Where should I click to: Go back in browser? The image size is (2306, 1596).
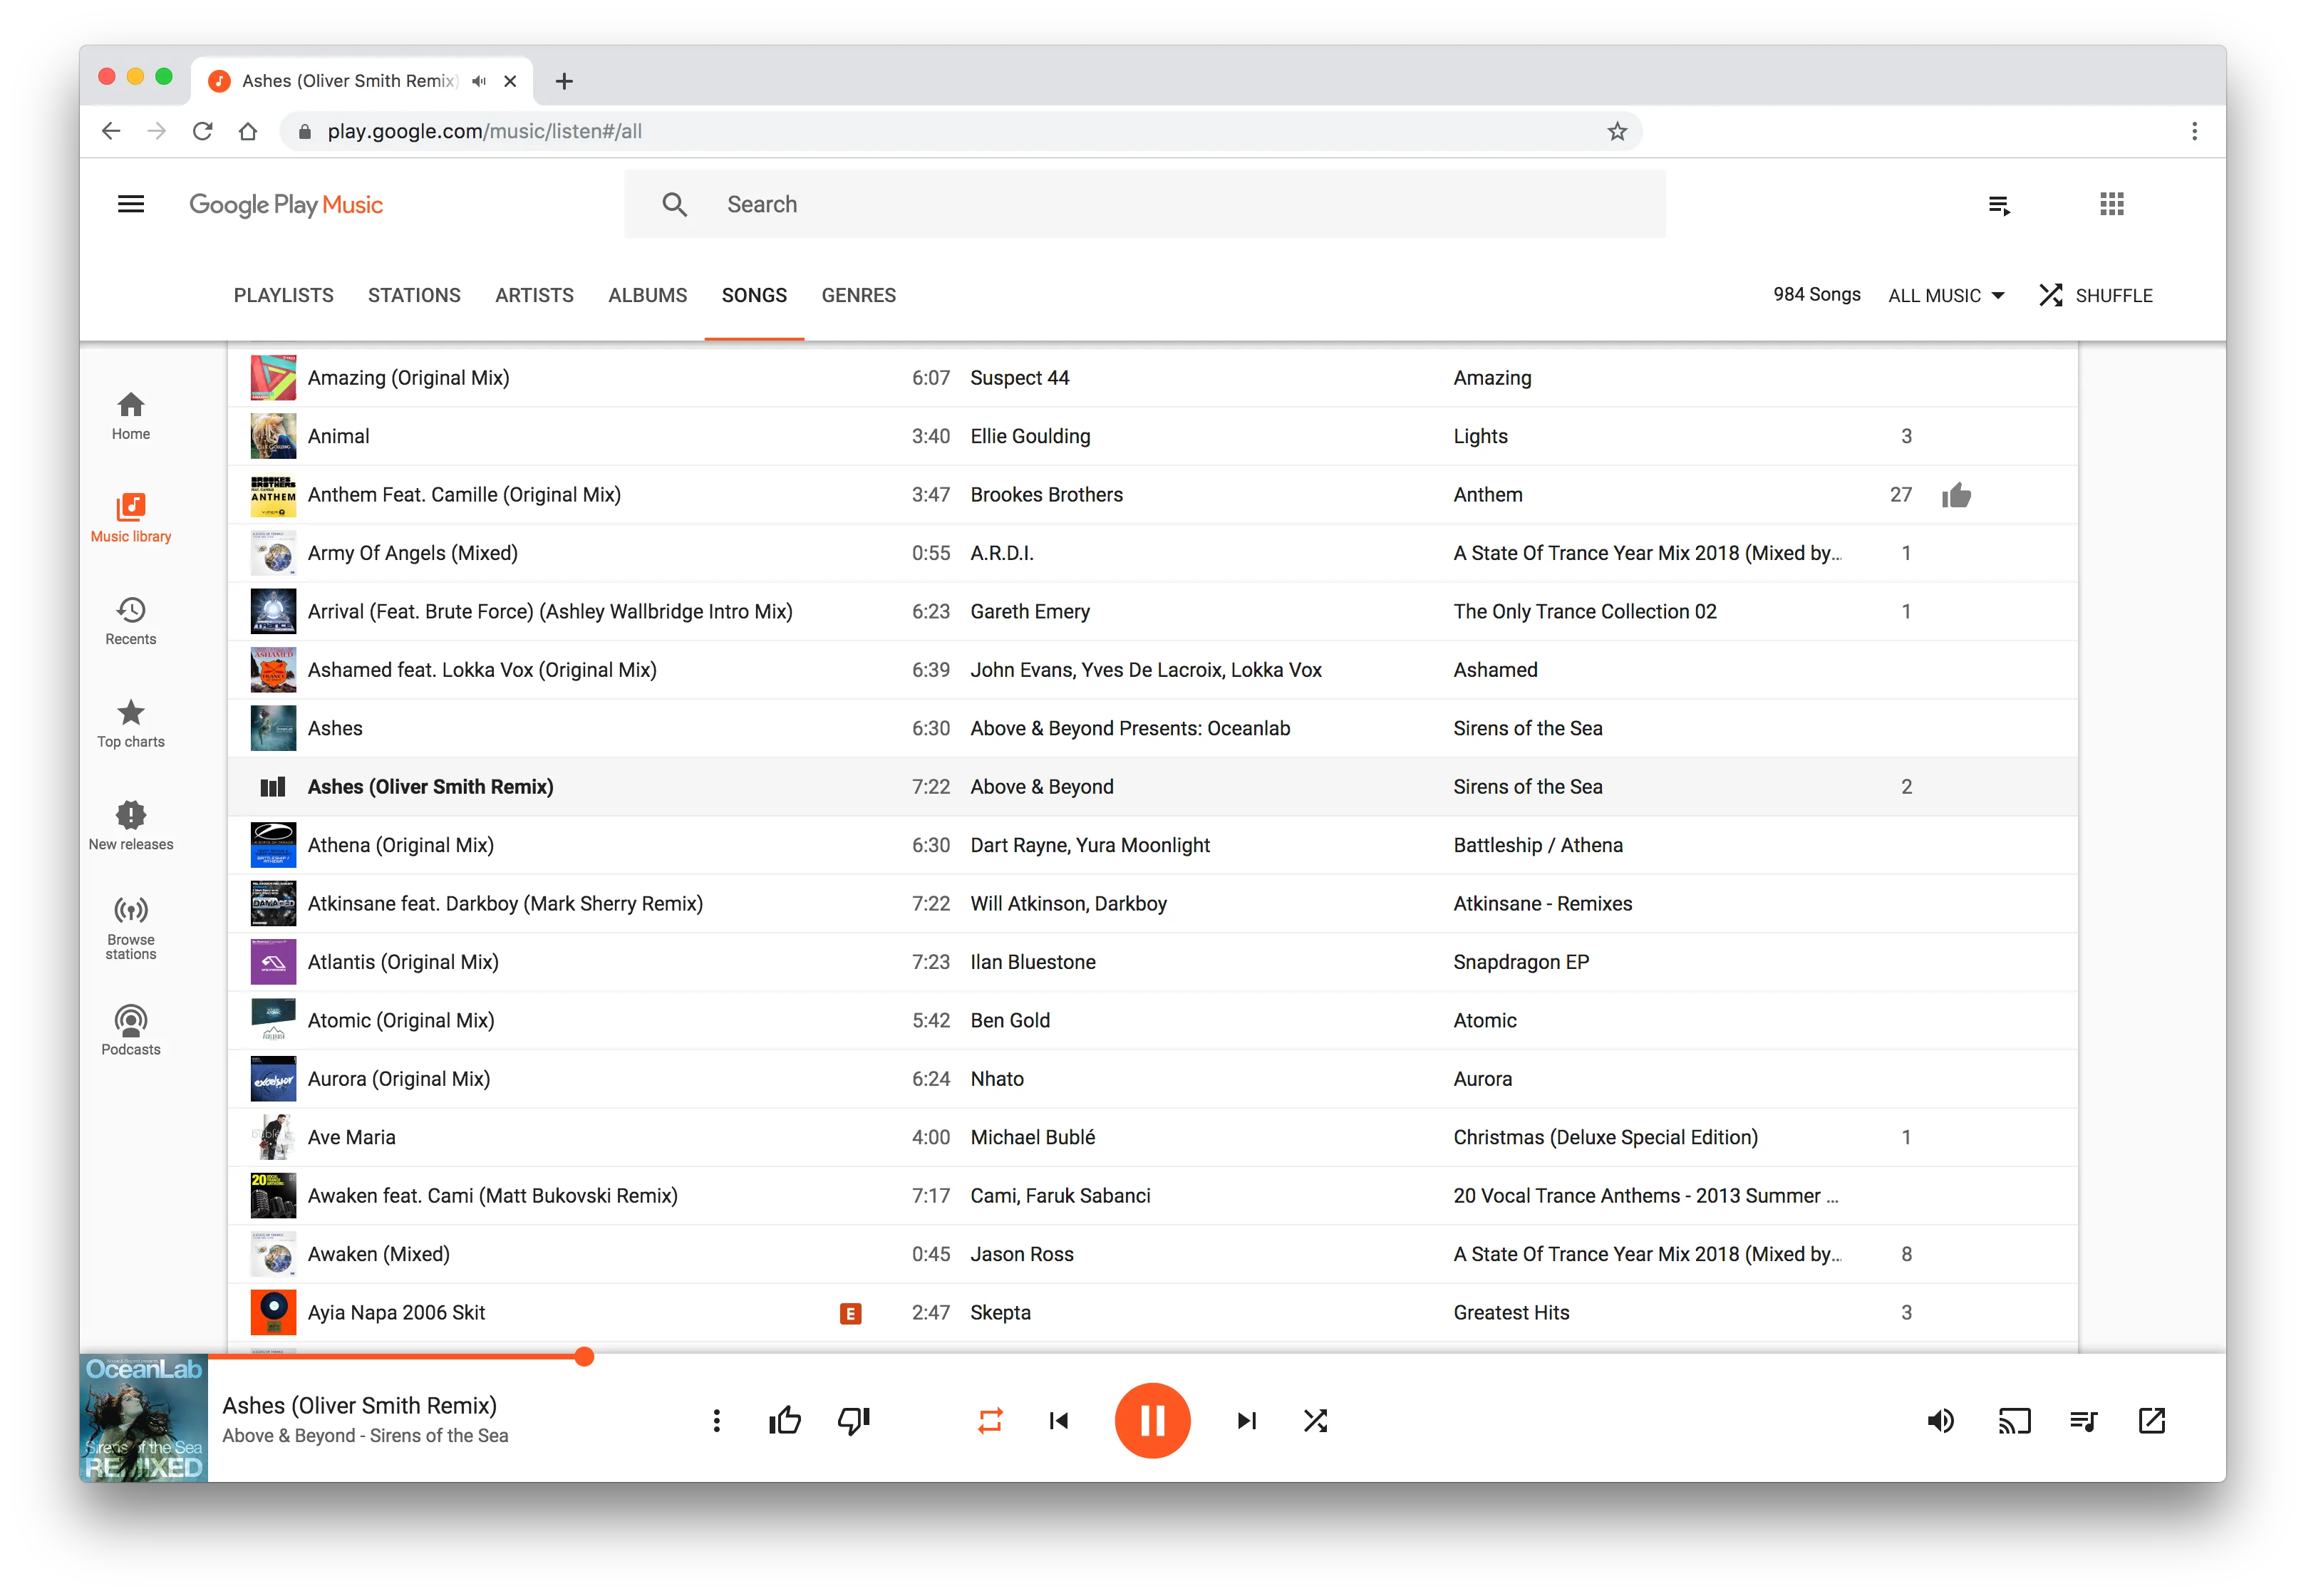111,131
